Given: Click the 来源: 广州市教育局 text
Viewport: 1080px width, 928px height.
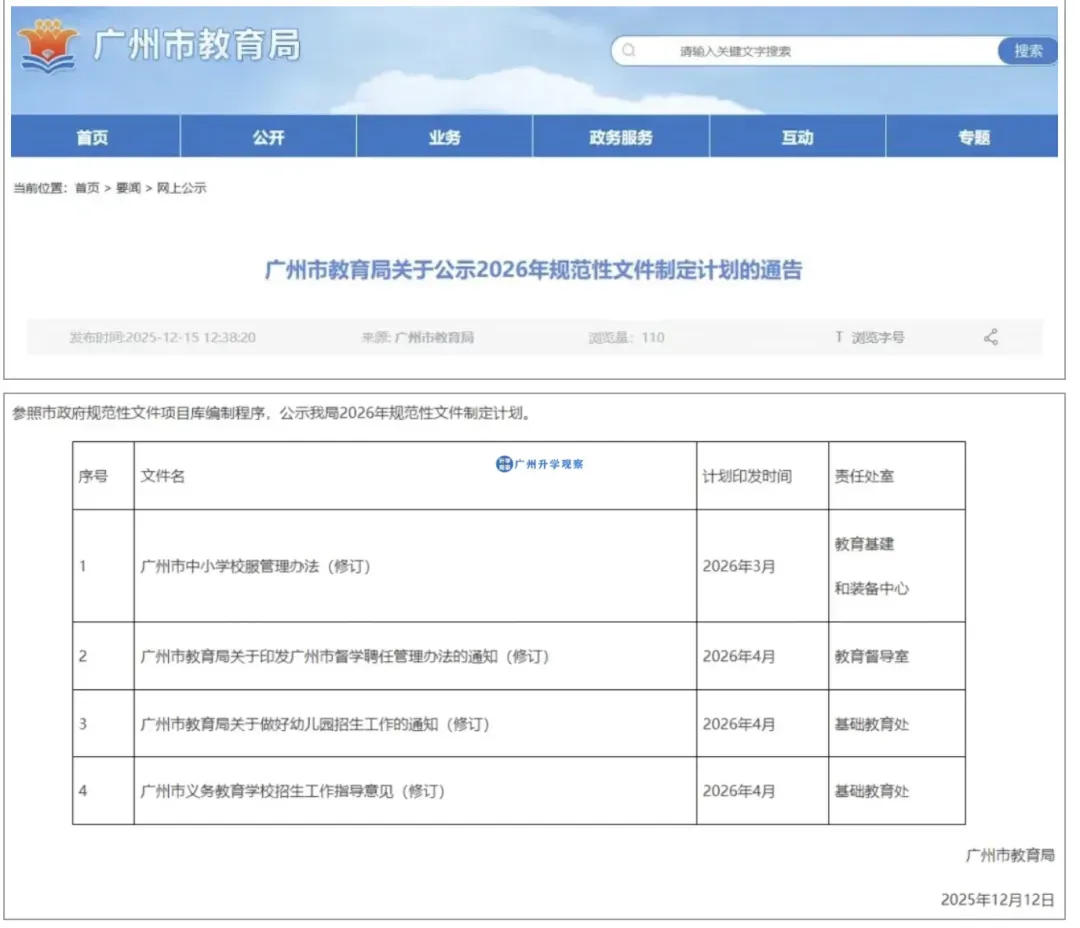Looking at the screenshot, I should (x=417, y=338).
